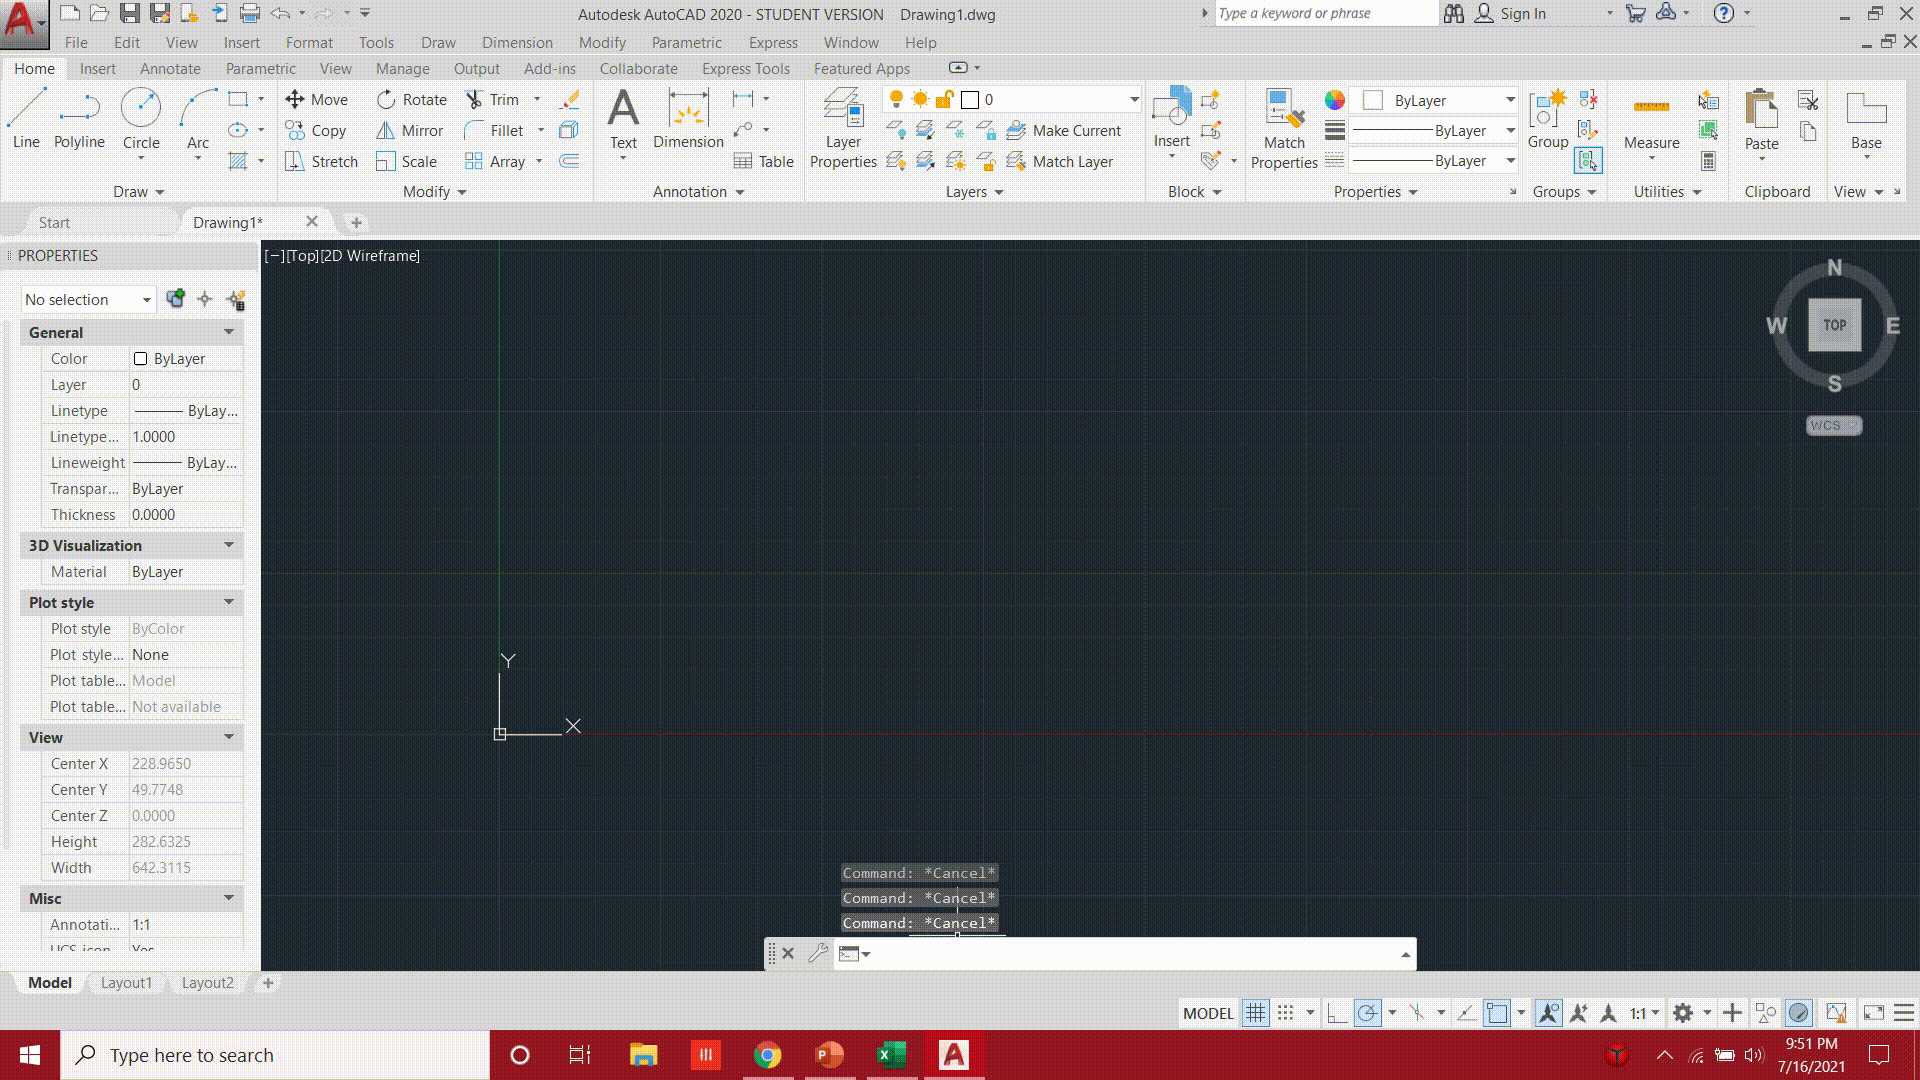
Task: Activate the Polyline tool
Action: (x=79, y=118)
